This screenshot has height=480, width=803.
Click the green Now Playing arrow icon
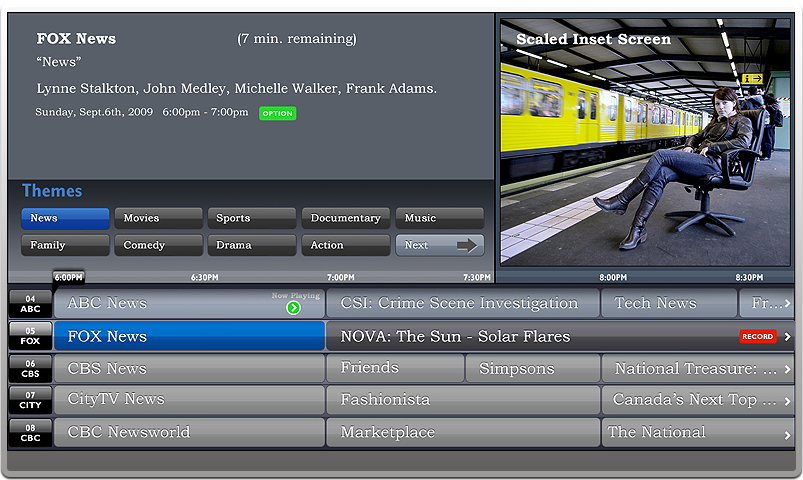coord(293,308)
